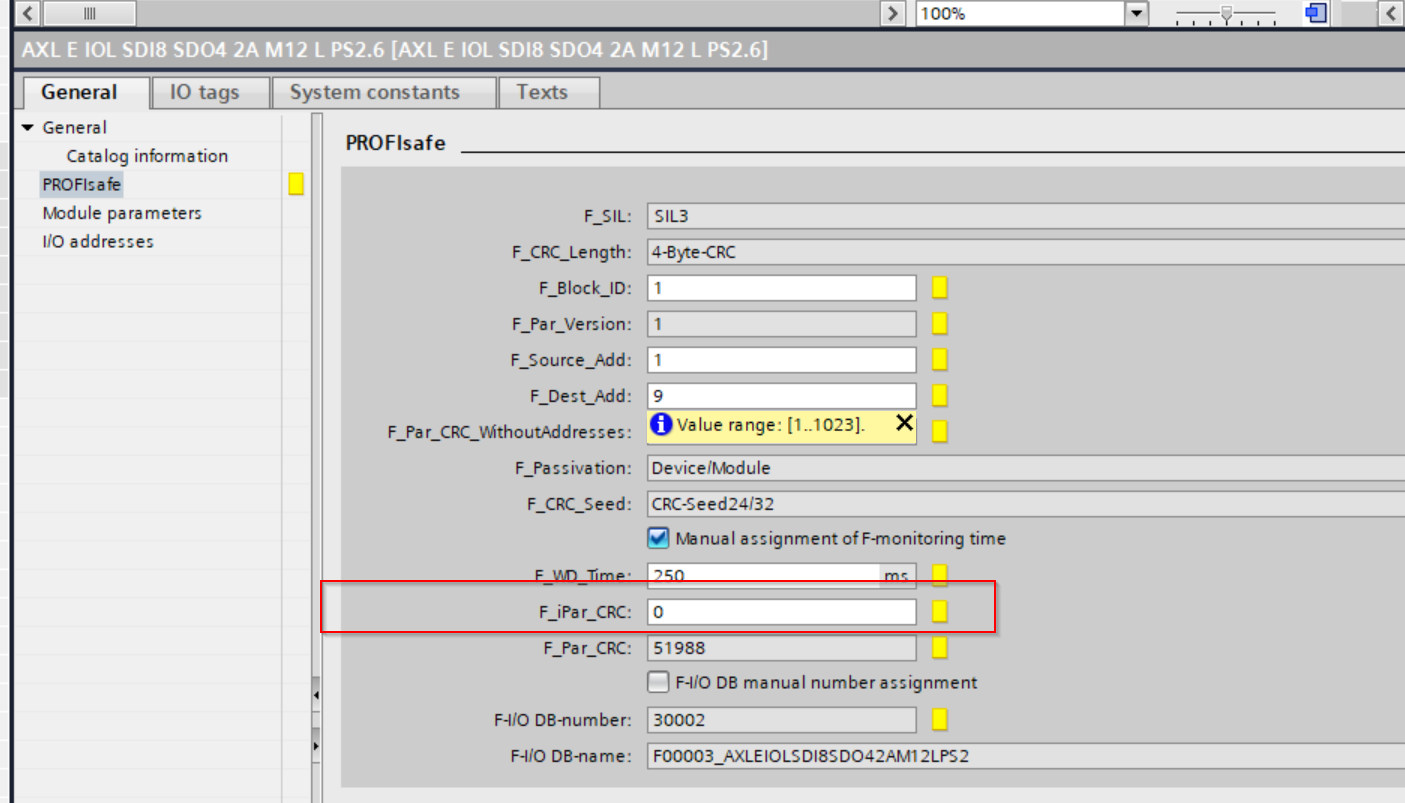Click yellow marker beside F_iPar_CRC

(940, 612)
